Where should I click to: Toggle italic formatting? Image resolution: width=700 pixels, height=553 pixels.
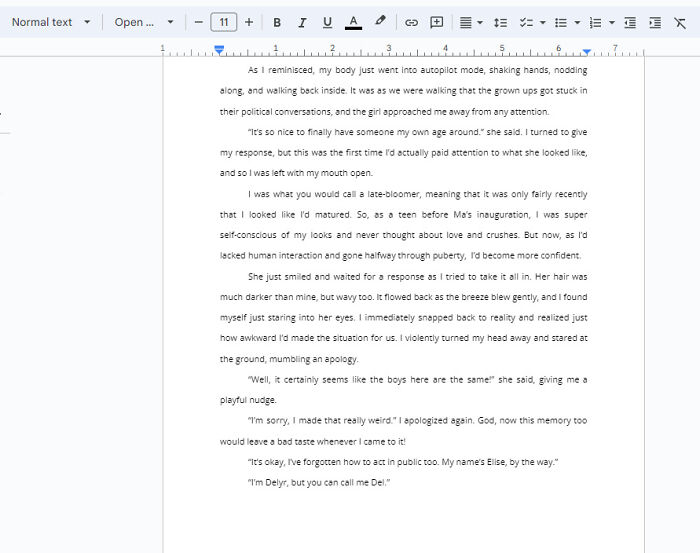302,22
